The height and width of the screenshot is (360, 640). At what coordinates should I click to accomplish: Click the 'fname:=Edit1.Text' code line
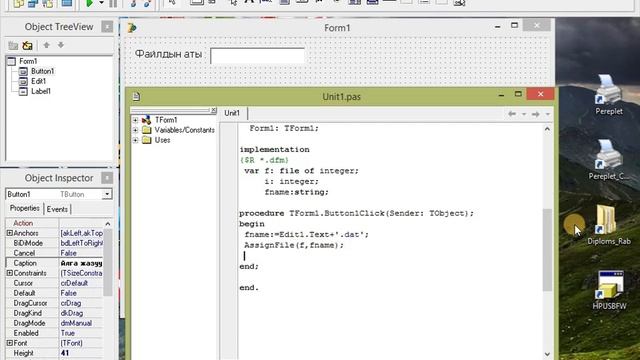[307, 234]
